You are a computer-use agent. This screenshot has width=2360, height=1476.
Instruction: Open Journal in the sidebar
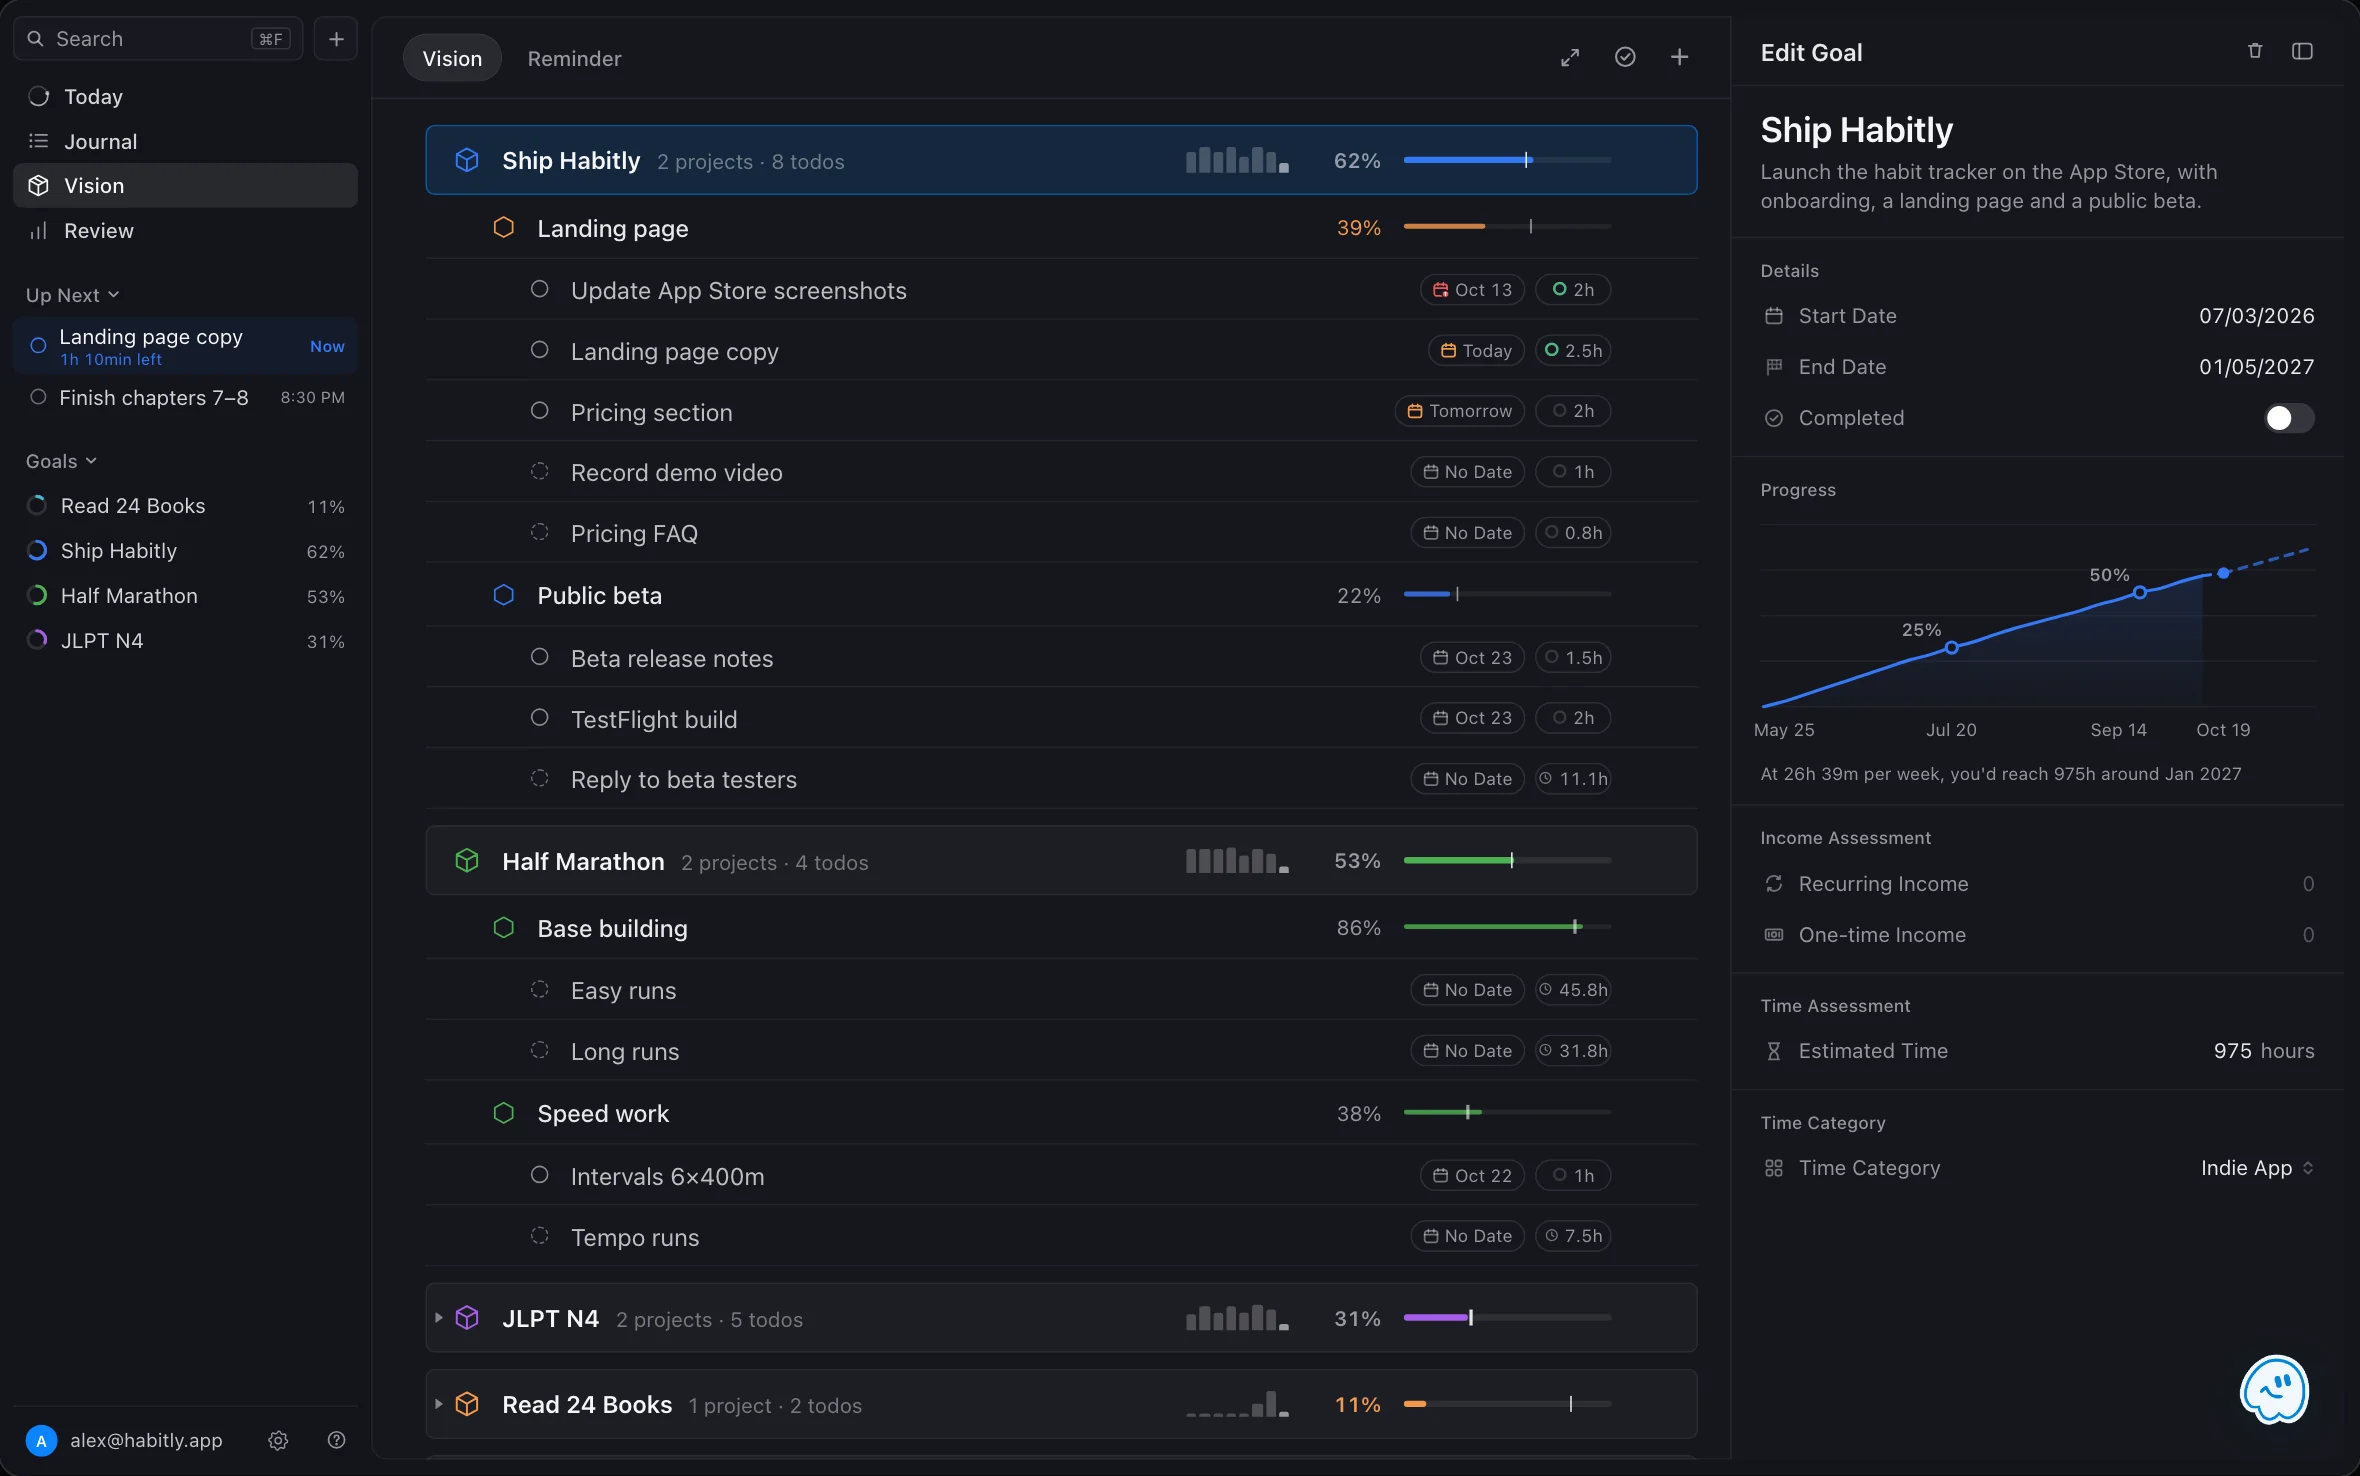click(x=185, y=141)
